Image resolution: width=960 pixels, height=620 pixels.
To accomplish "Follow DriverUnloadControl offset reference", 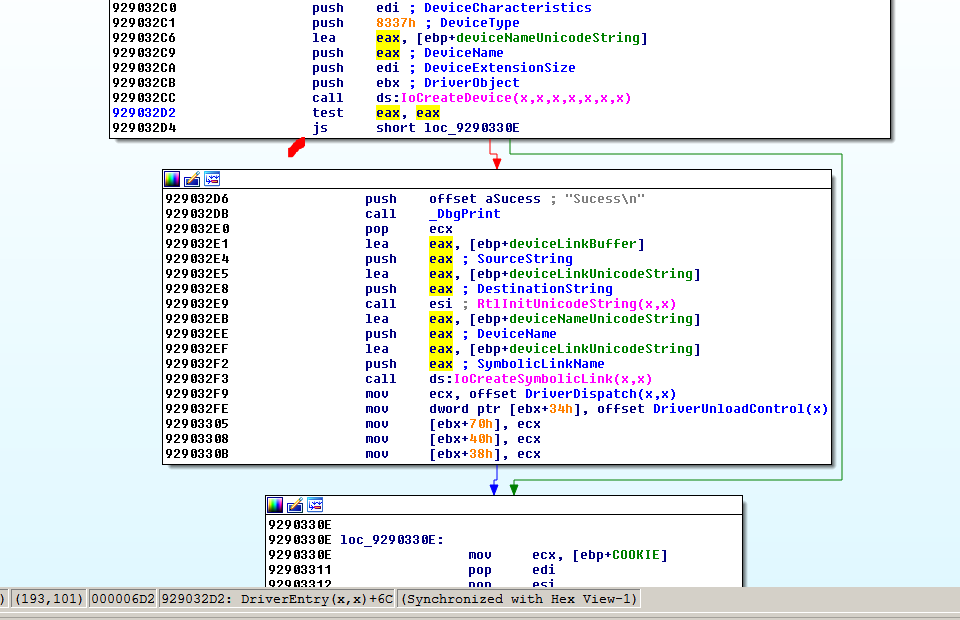I will (740, 409).
